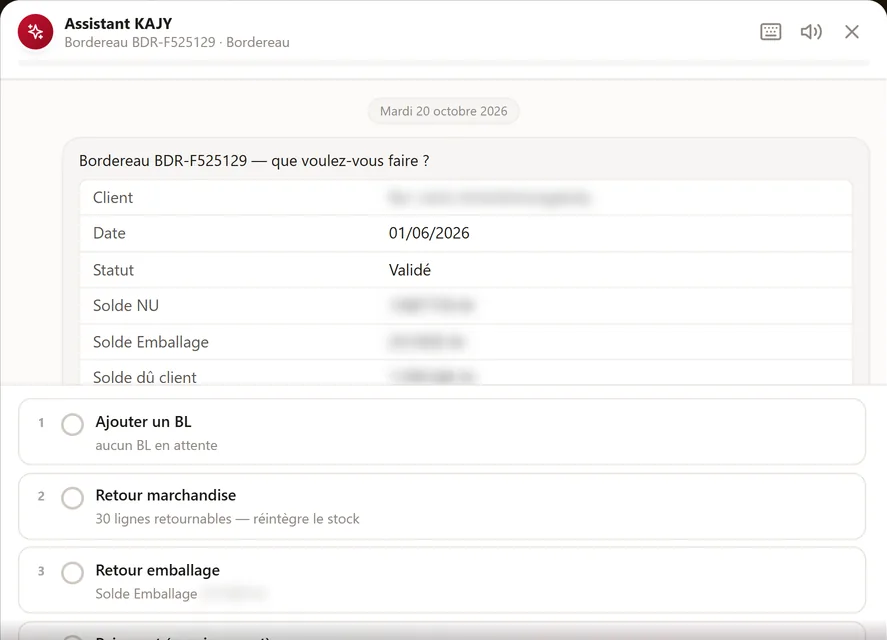
Task: Click the Solde Emballage text under Retour emballage
Action: point(146,594)
